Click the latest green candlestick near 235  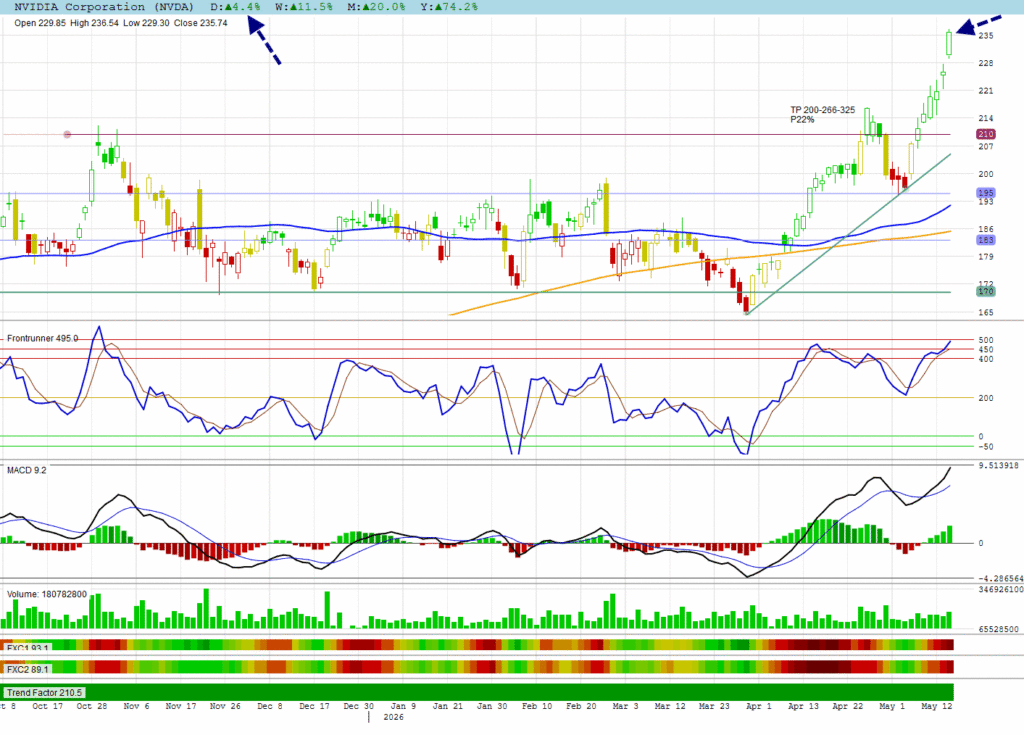[949, 43]
